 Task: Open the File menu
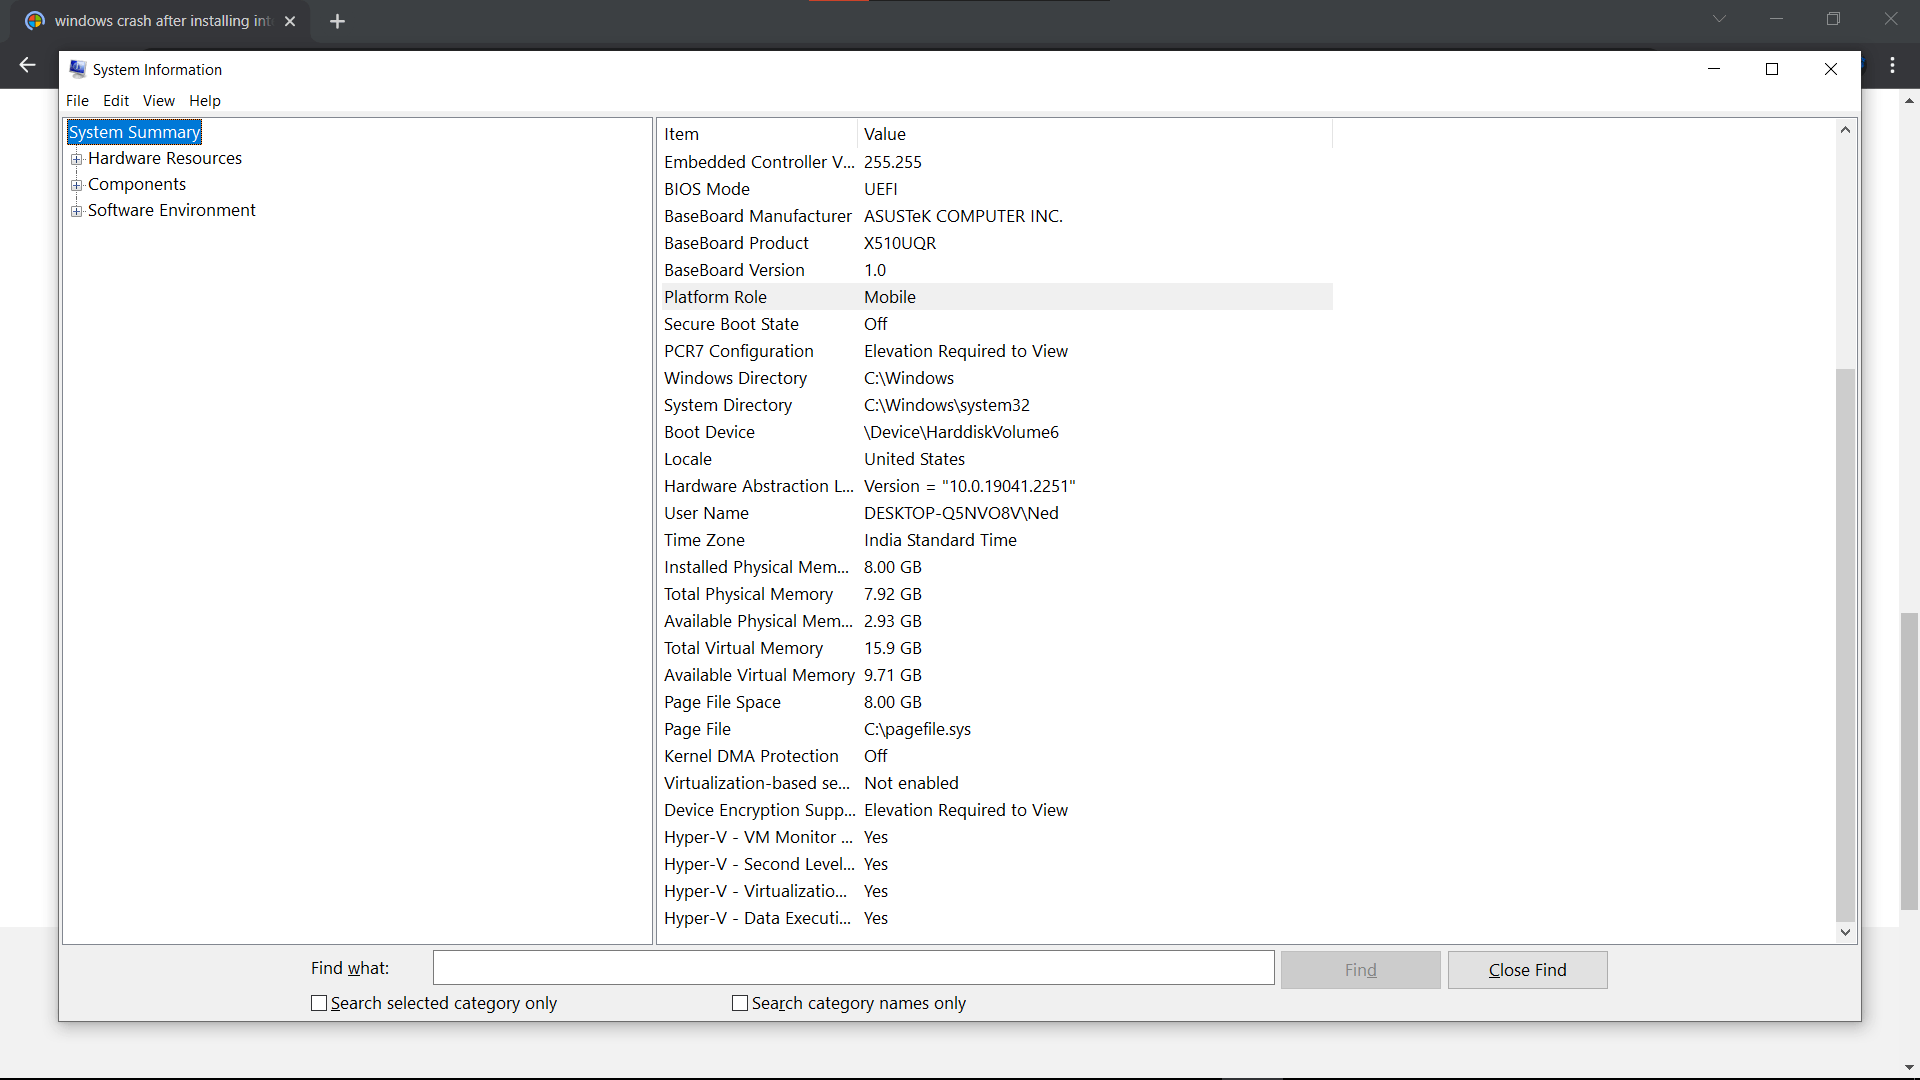(77, 101)
